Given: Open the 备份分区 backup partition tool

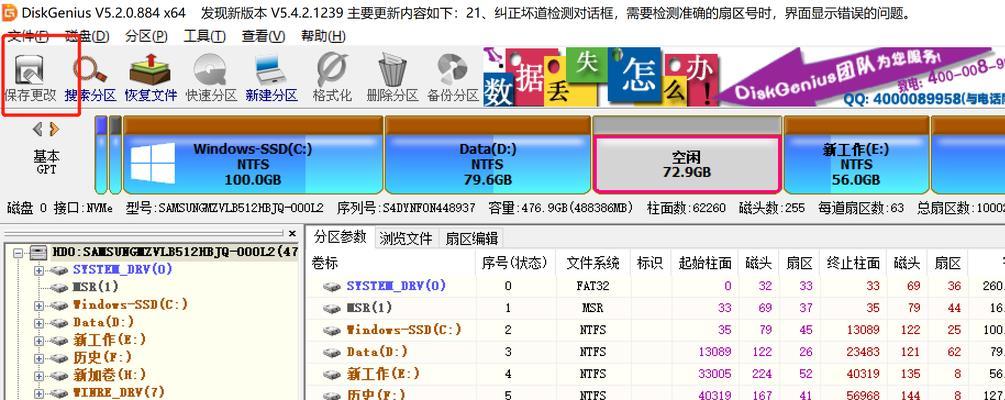Looking at the screenshot, I should click(x=453, y=78).
